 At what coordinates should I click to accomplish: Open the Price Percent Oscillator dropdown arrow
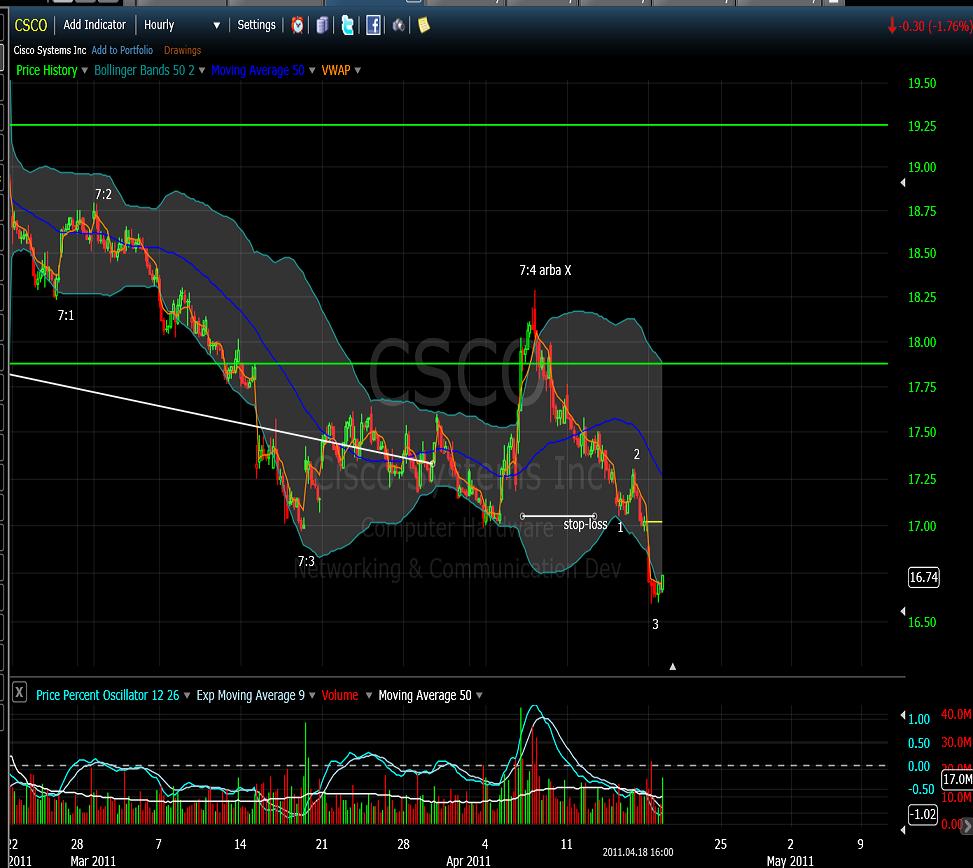(187, 696)
